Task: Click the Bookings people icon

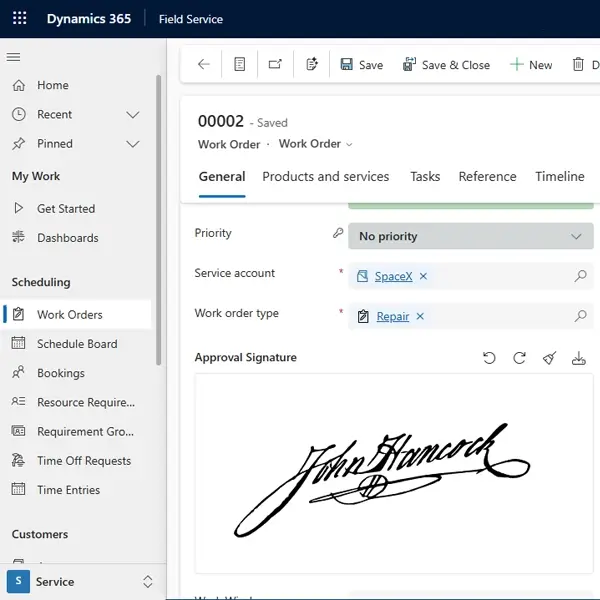Action: pos(18,372)
